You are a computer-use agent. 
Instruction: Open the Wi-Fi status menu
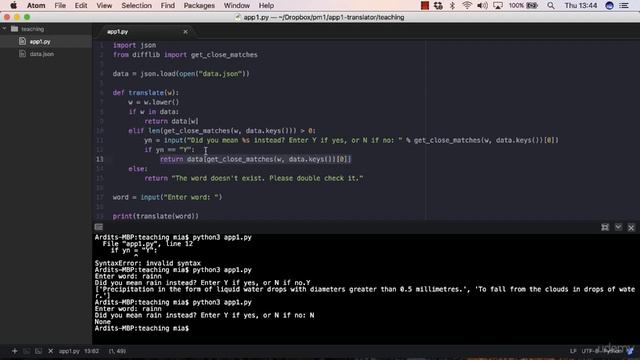click(x=467, y=6)
